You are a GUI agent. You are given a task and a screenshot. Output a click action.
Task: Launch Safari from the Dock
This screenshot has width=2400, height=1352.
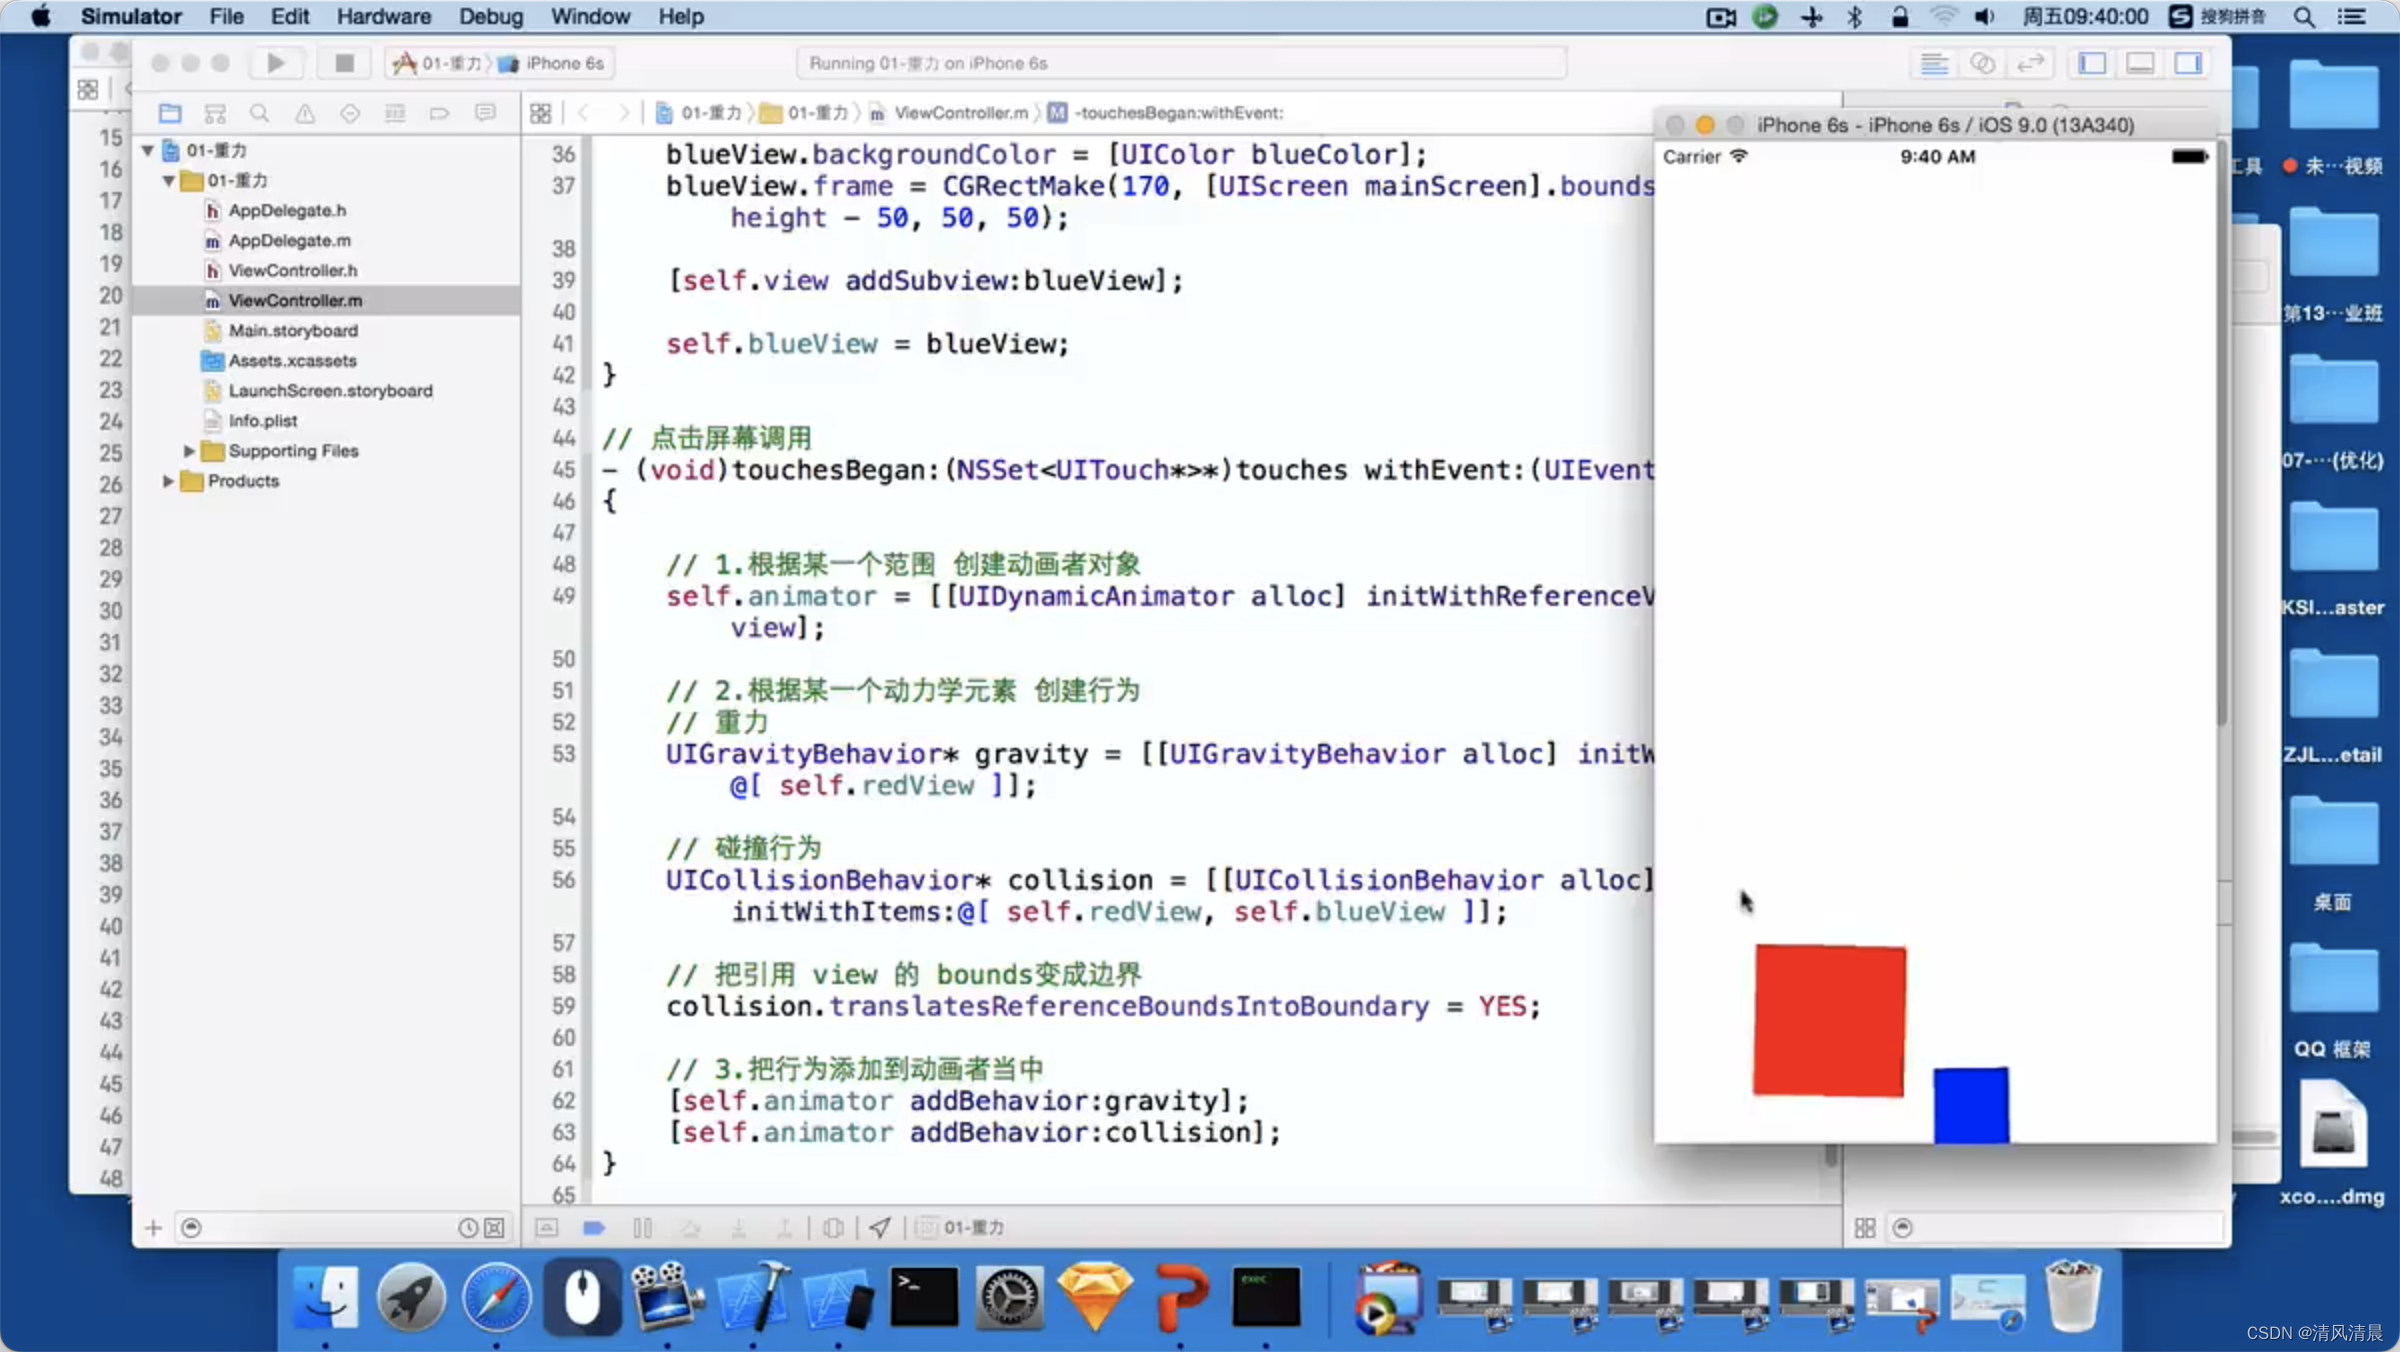(x=497, y=1297)
